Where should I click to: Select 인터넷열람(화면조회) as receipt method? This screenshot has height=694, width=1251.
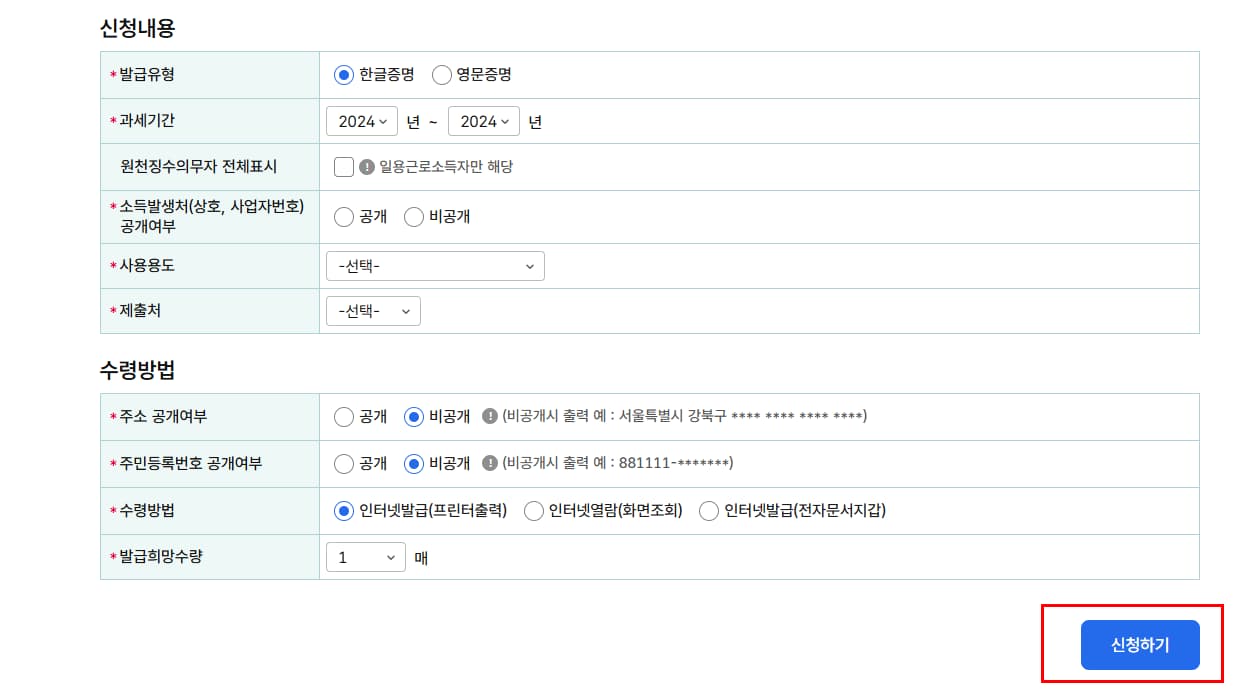[x=532, y=510]
